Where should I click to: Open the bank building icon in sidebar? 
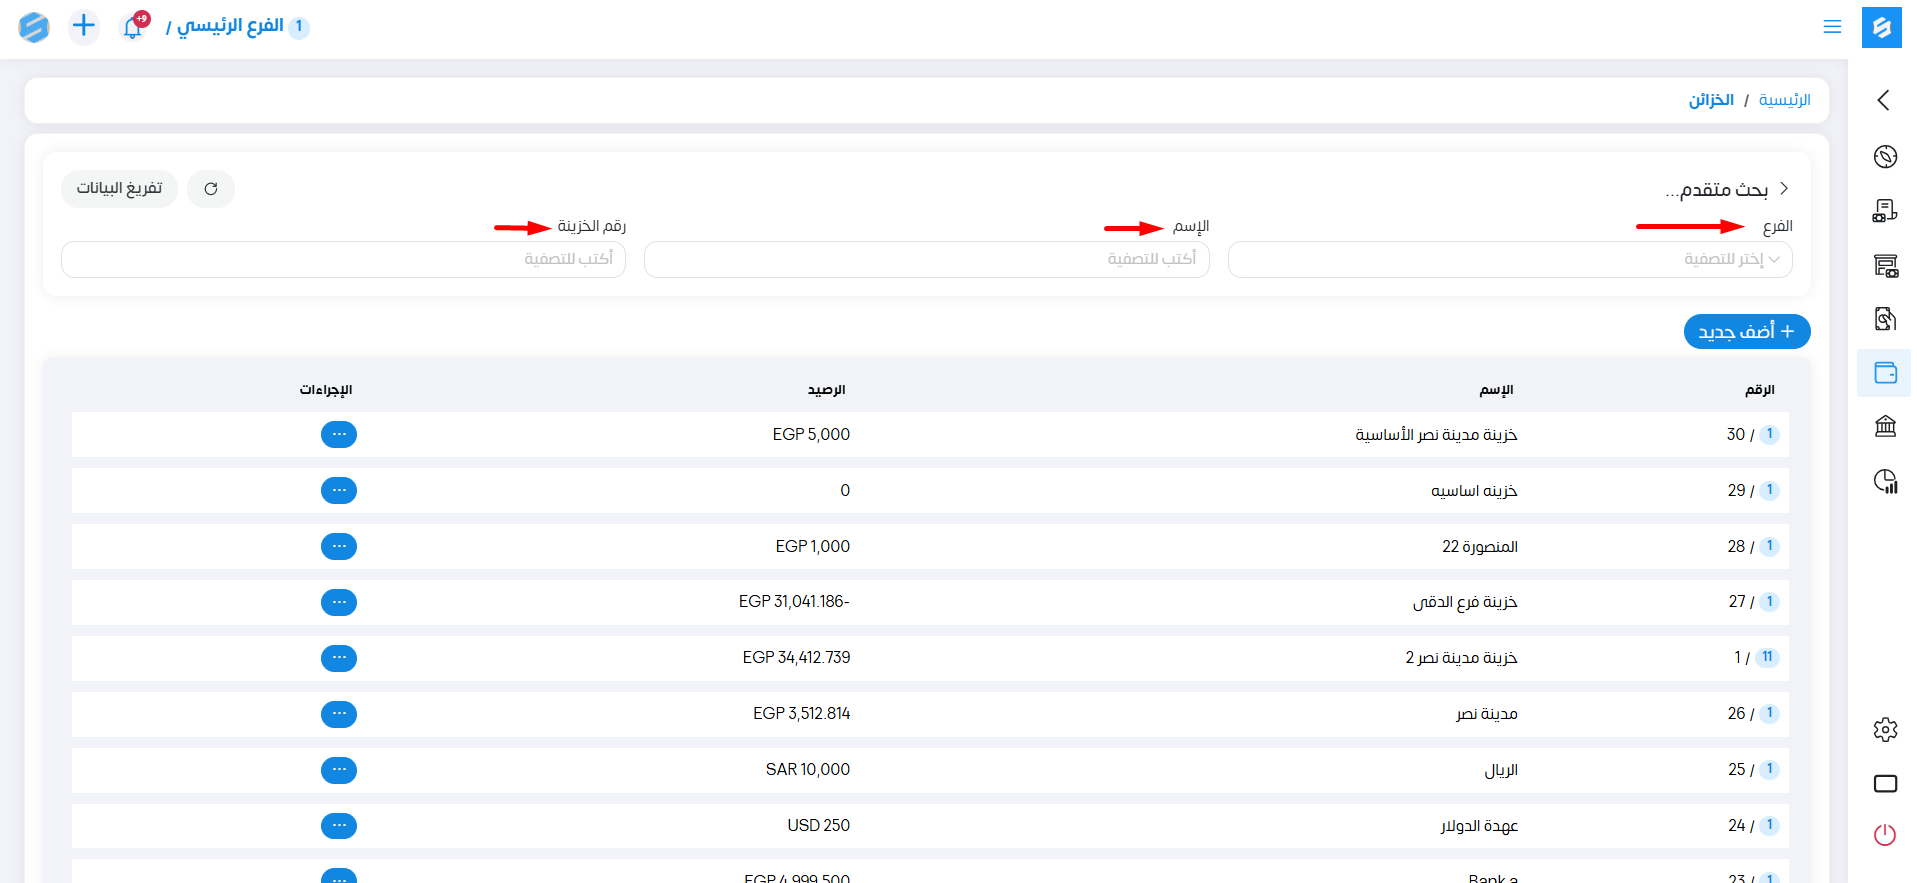coord(1885,427)
